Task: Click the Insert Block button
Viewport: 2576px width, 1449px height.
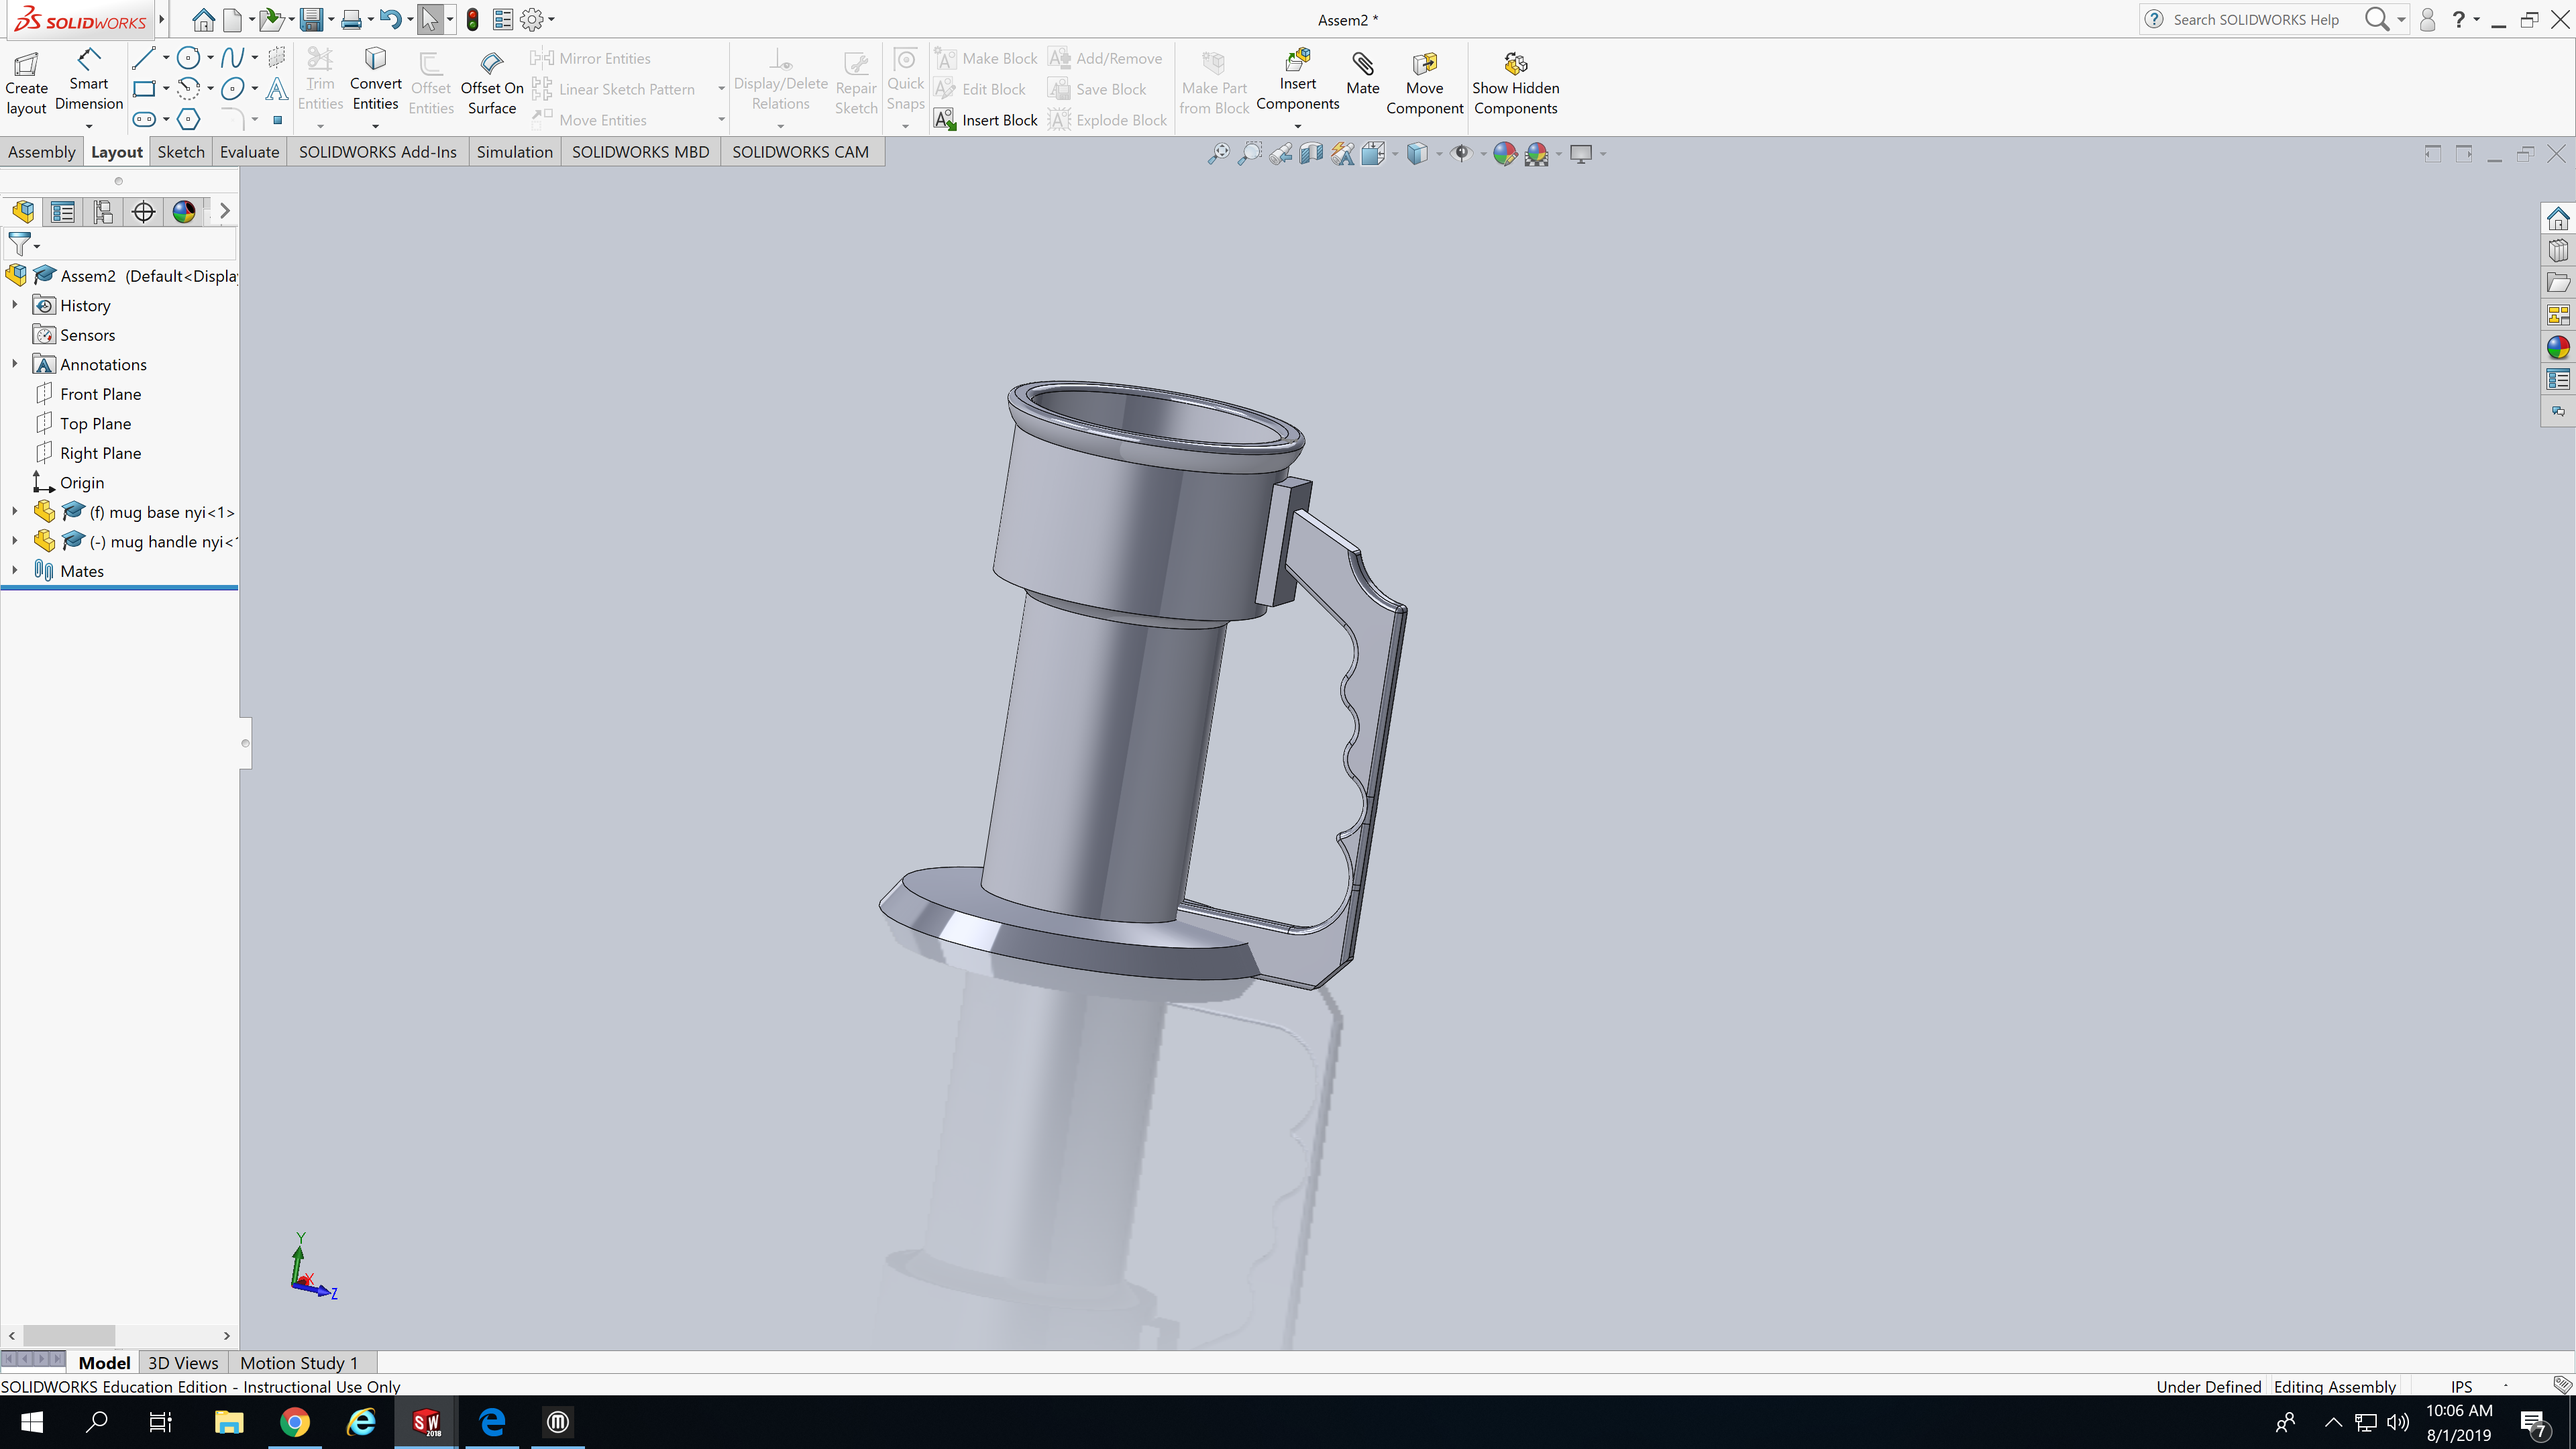Action: (986, 120)
